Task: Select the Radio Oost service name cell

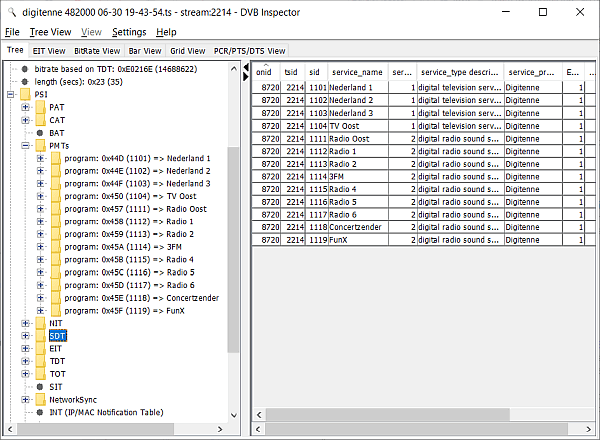Action: point(358,139)
